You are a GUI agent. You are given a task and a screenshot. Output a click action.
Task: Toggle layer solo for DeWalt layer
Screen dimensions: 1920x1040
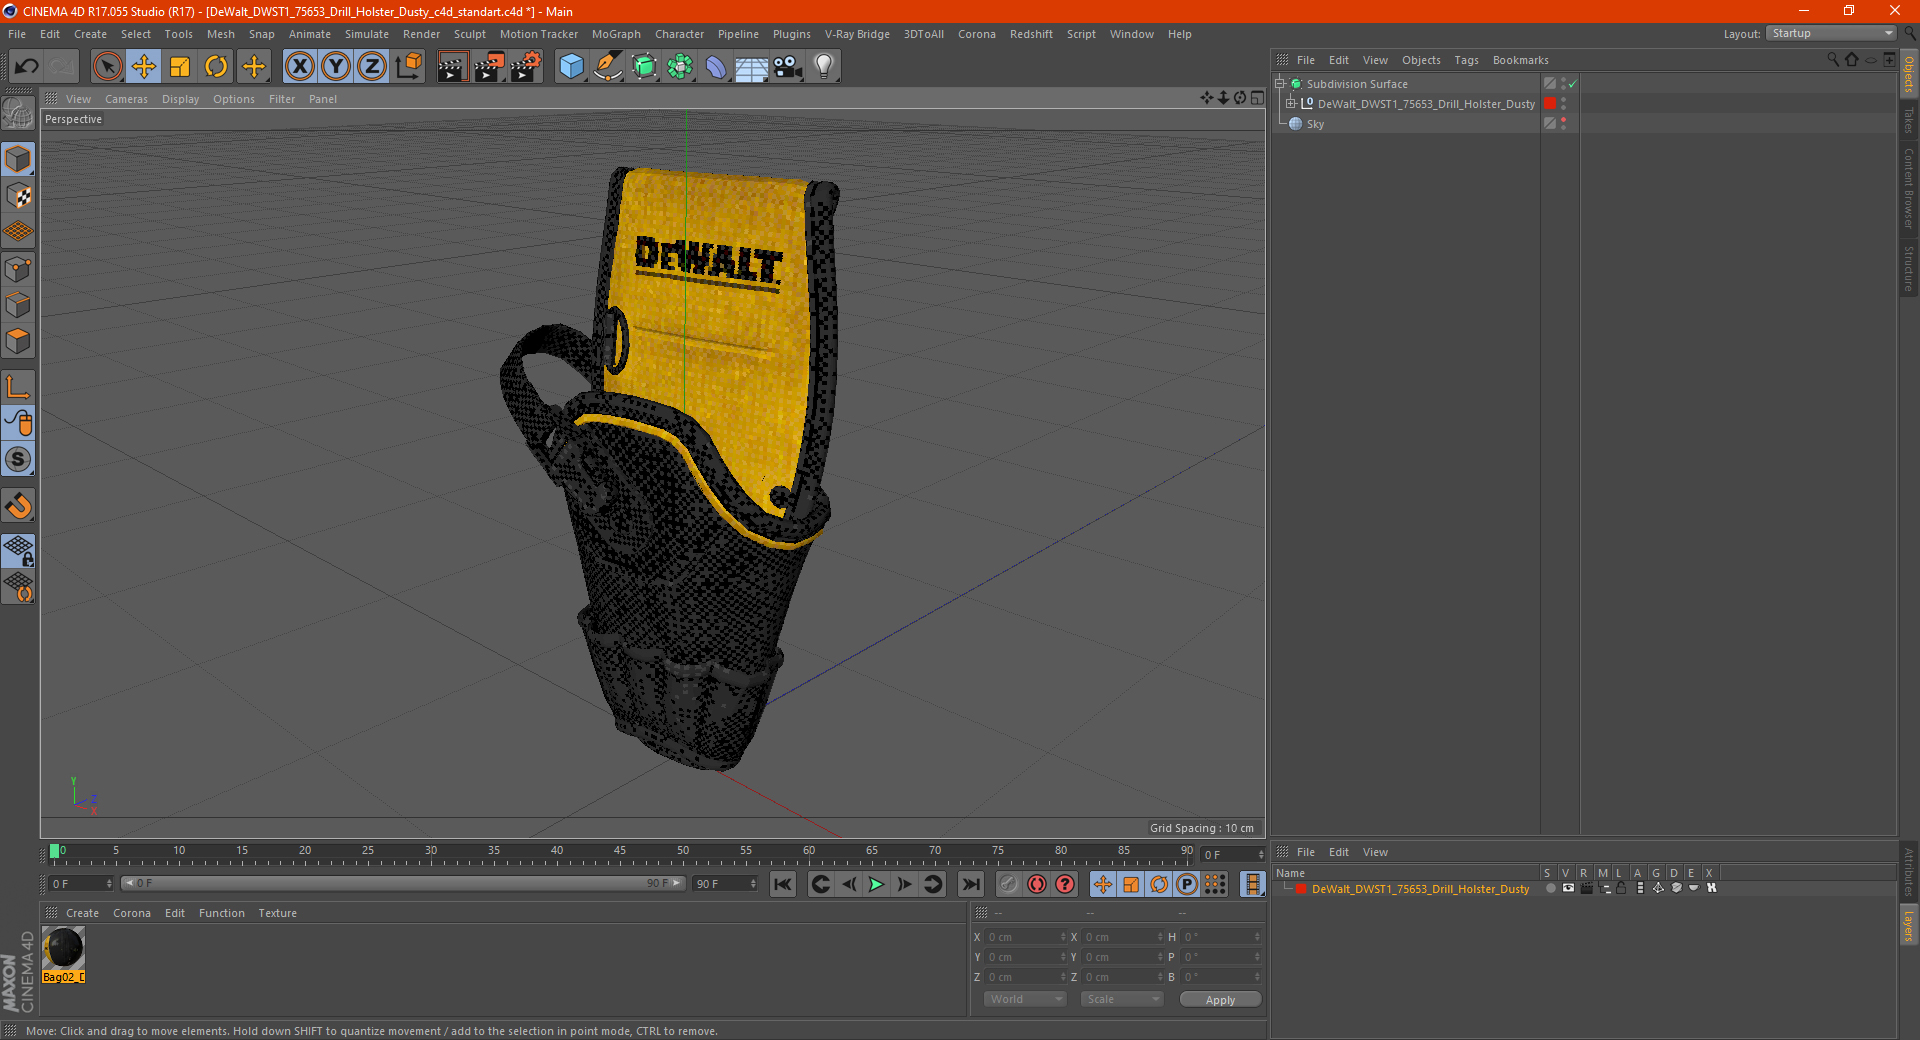point(1550,888)
